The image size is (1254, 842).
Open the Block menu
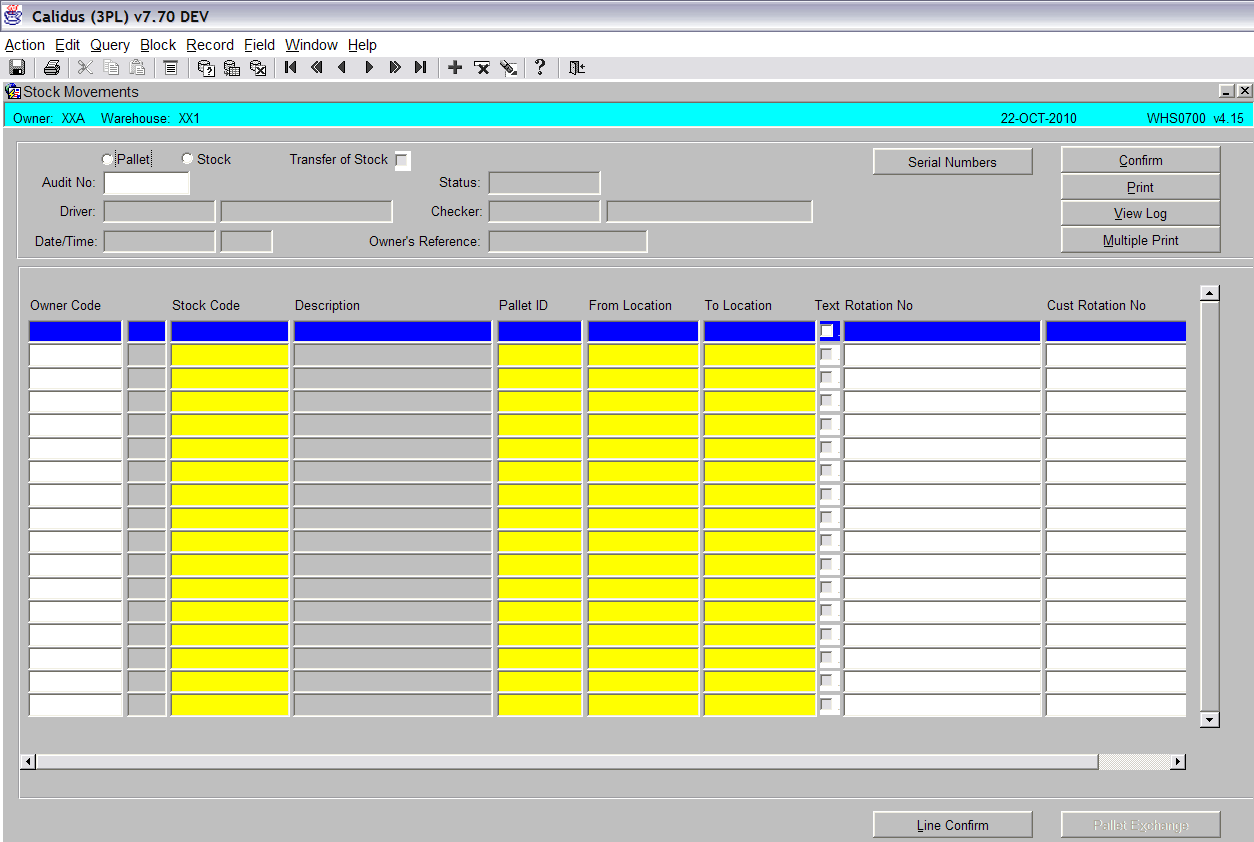tap(158, 45)
